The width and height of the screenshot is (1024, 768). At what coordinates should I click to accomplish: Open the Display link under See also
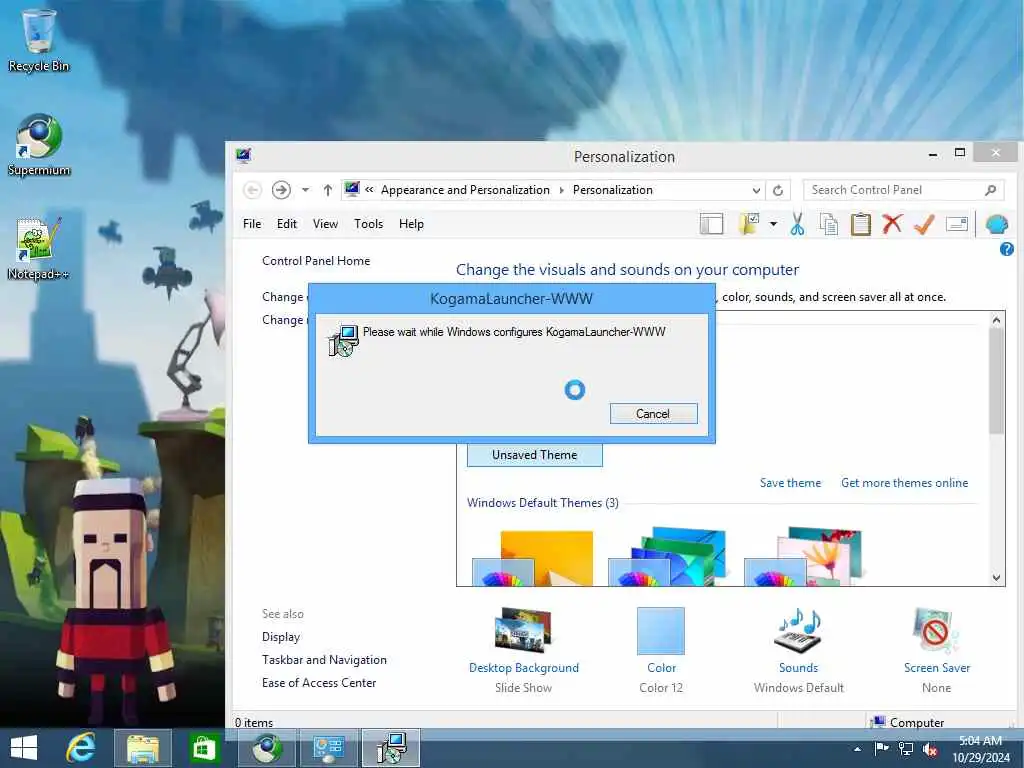281,637
